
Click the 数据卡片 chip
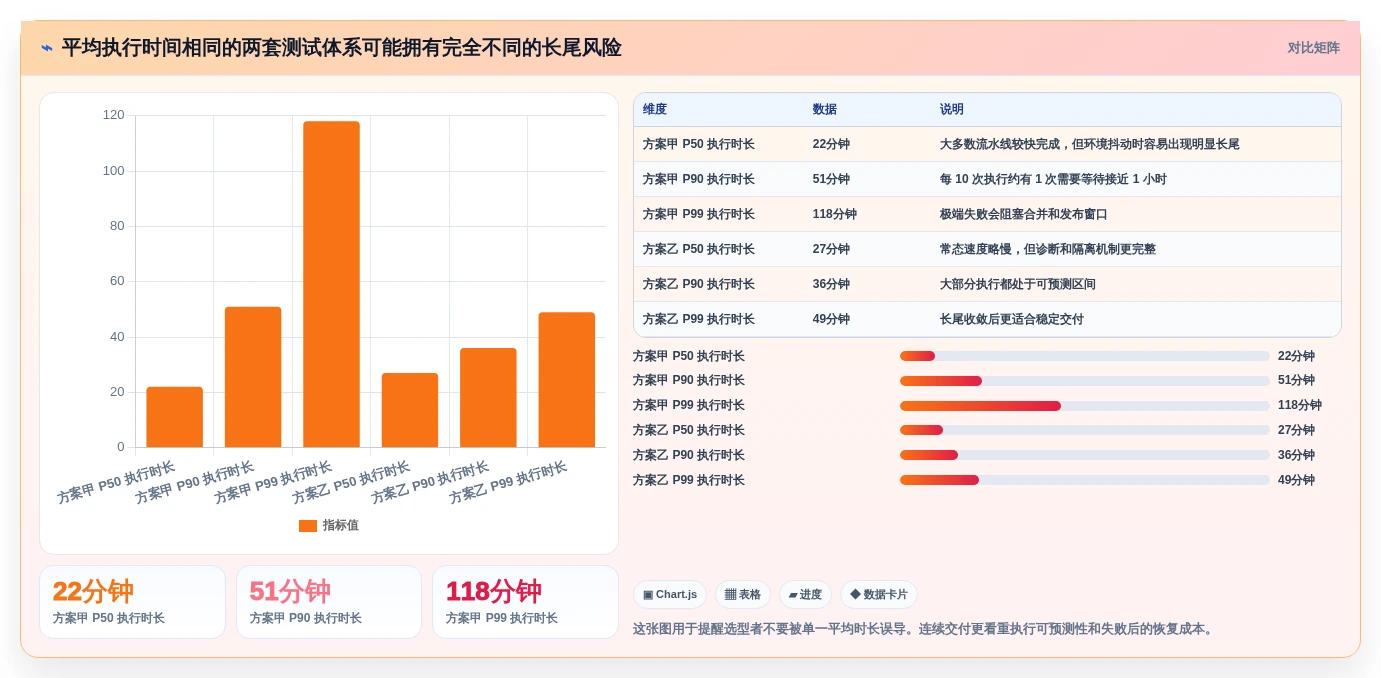(879, 595)
